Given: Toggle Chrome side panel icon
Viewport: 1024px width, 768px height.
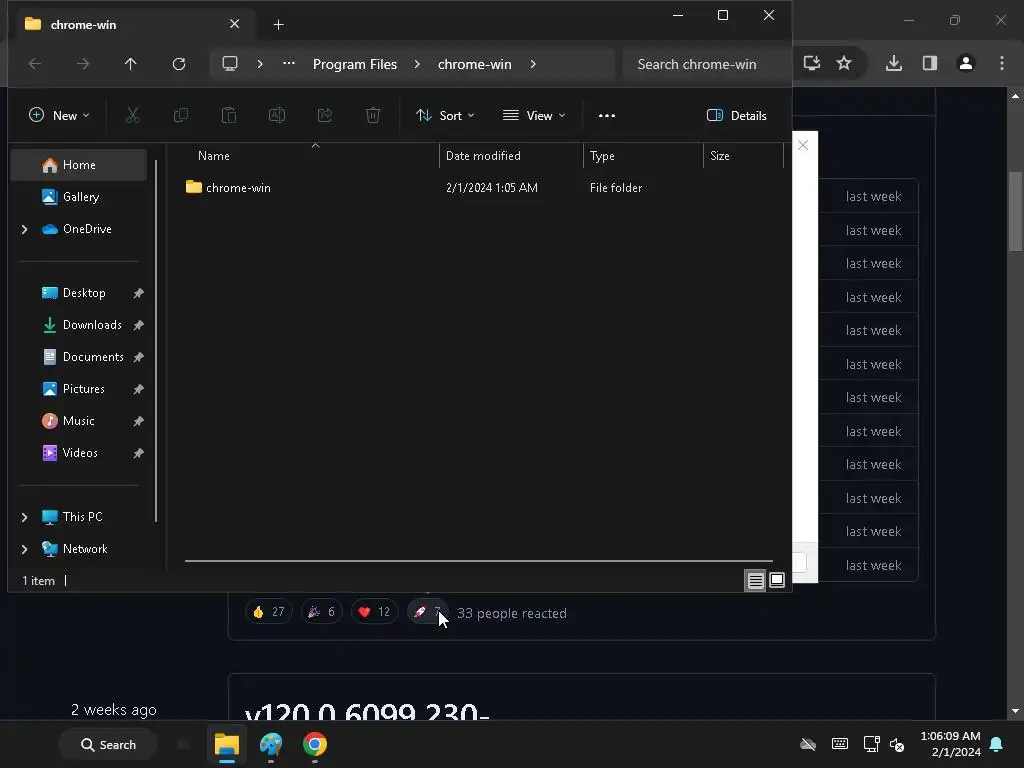Looking at the screenshot, I should [930, 63].
